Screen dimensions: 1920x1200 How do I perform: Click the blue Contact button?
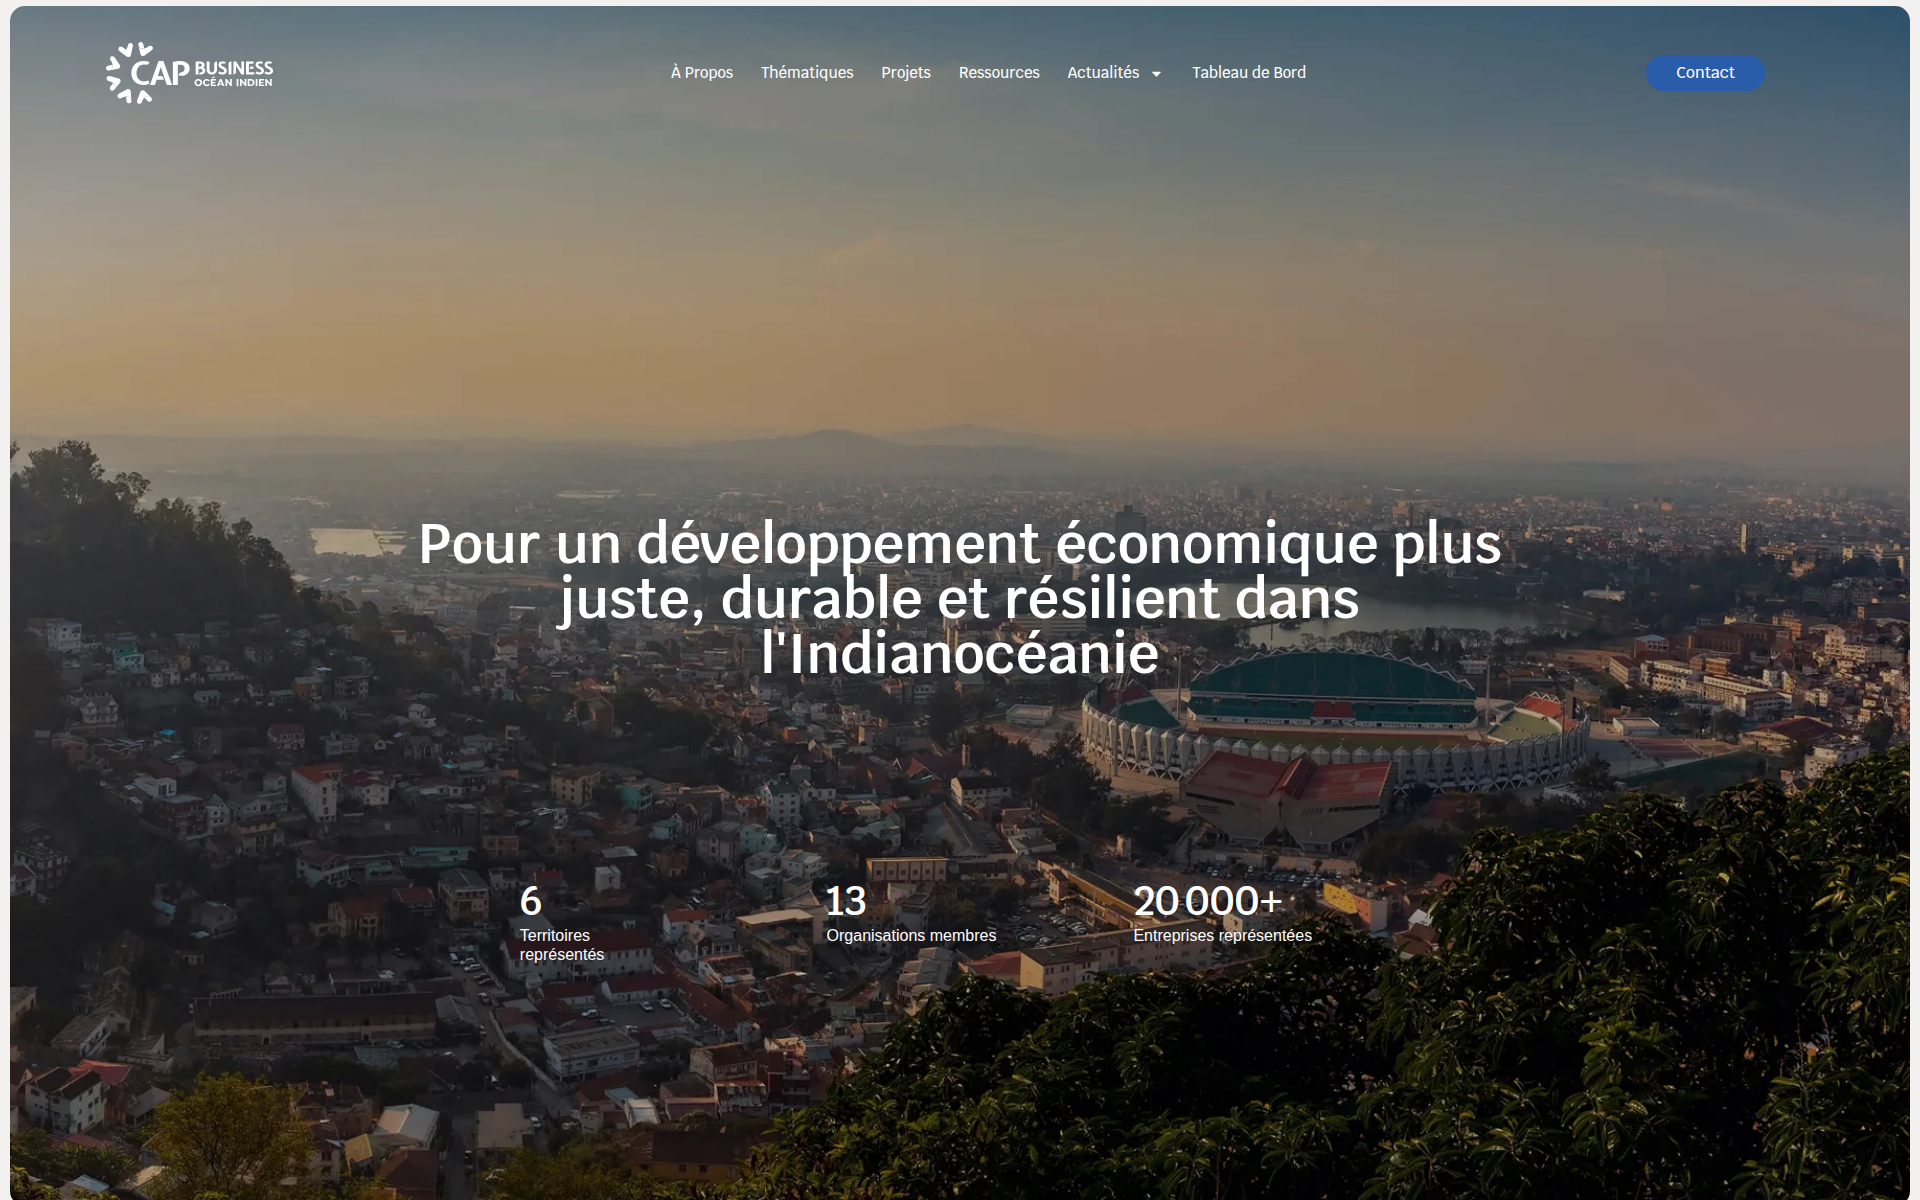click(x=1705, y=73)
